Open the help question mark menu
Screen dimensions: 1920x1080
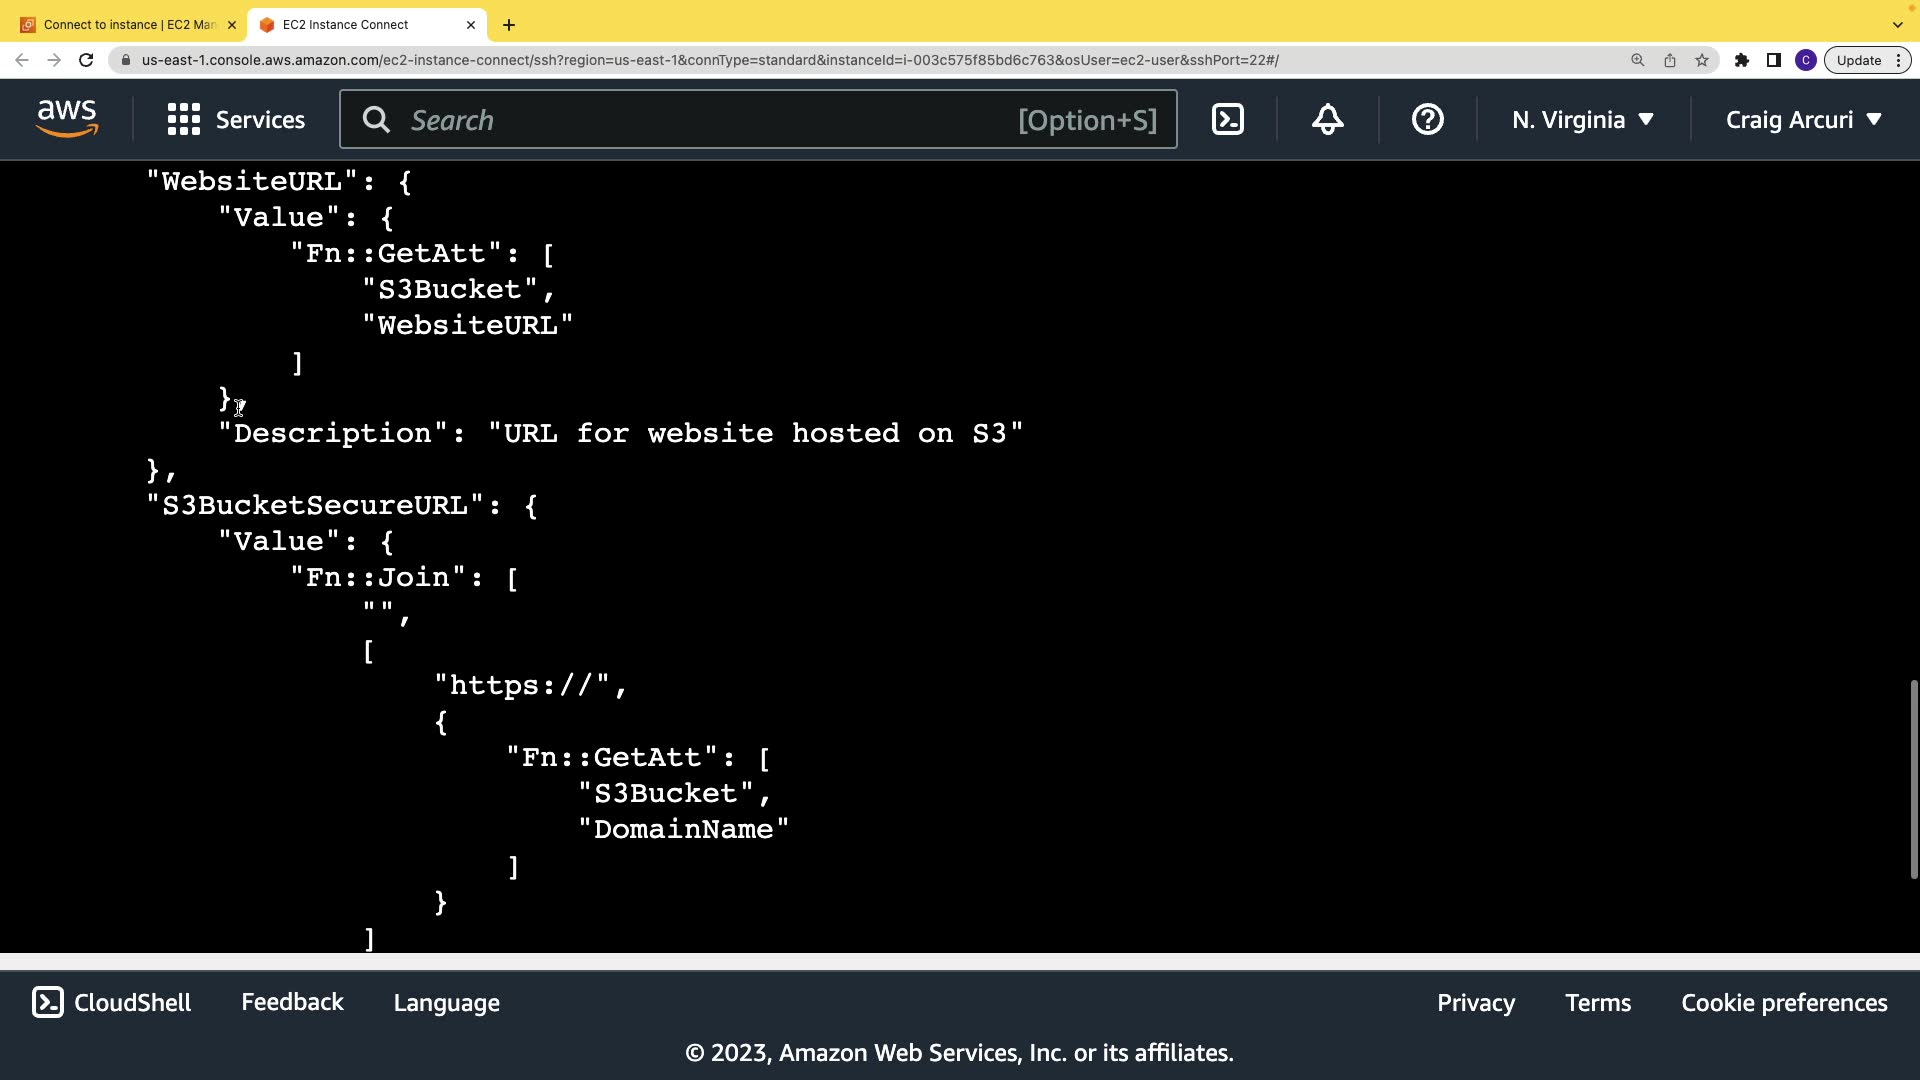[x=1427, y=120]
